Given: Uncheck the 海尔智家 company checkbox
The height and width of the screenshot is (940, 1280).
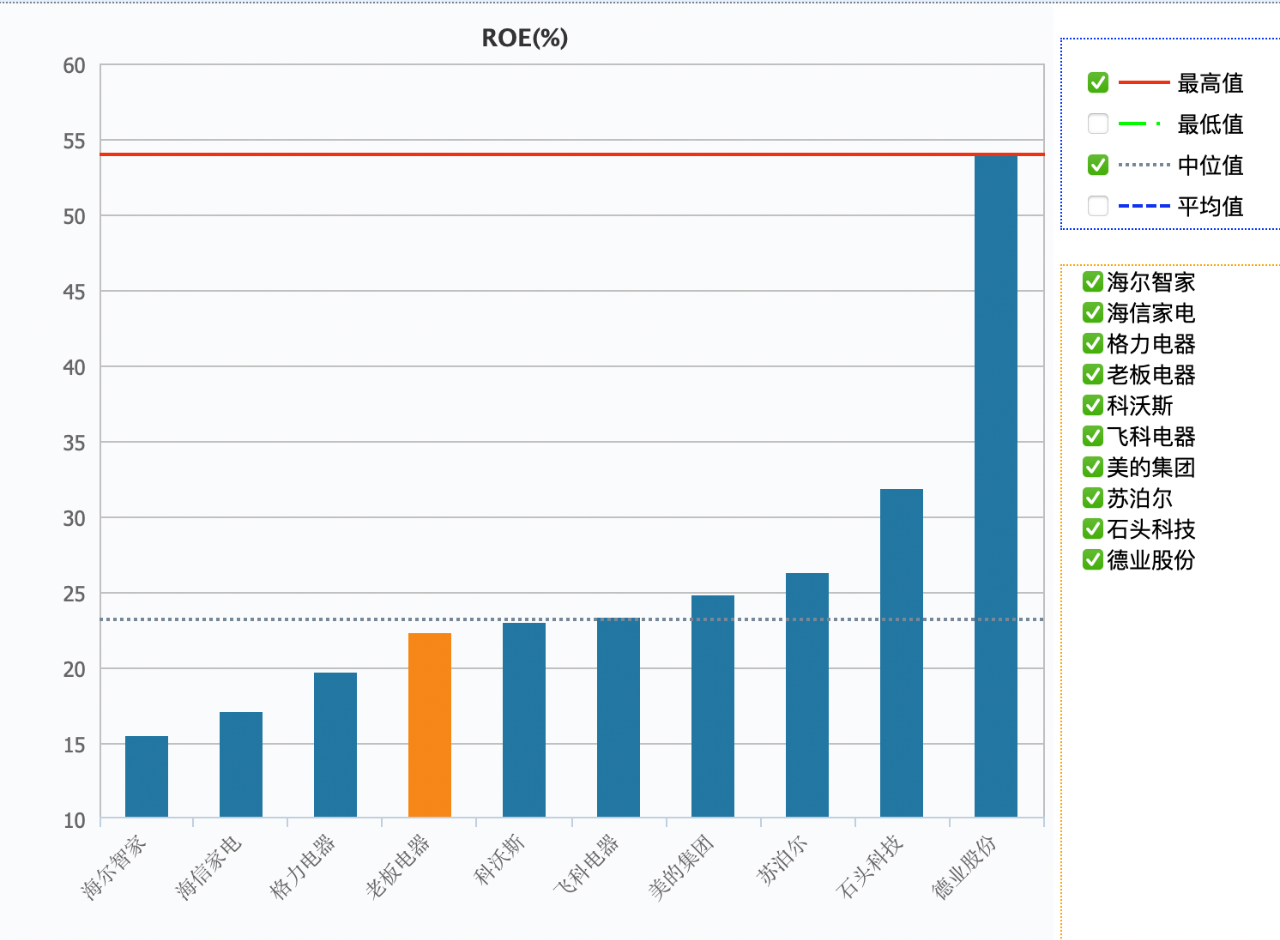Looking at the screenshot, I should click(1093, 282).
